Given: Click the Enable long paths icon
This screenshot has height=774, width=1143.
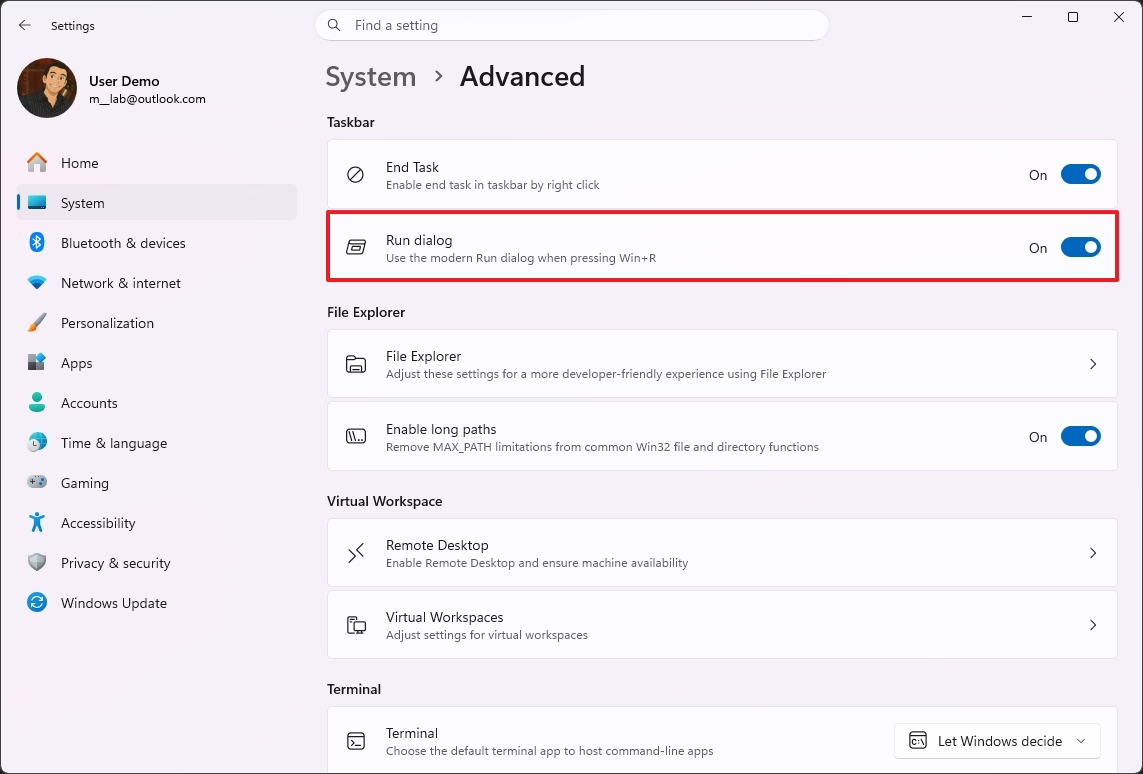Looking at the screenshot, I should pyautogui.click(x=355, y=436).
